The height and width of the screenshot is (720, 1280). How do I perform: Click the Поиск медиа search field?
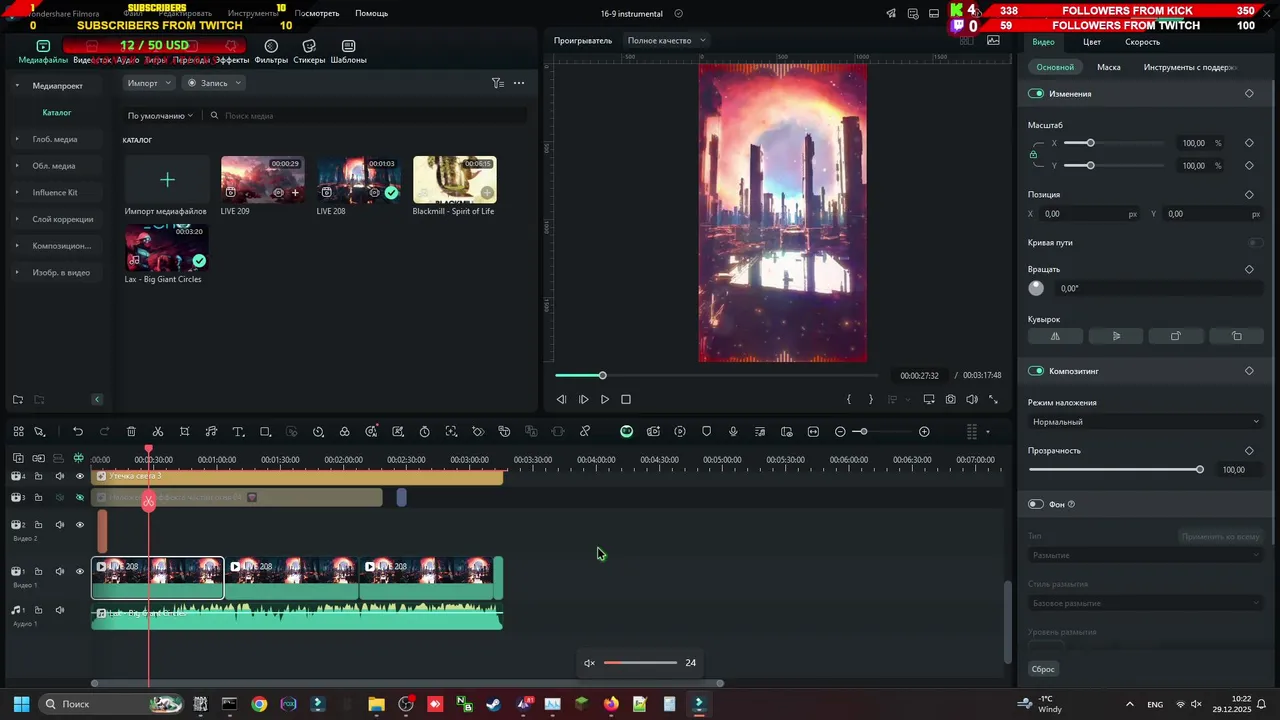366,116
